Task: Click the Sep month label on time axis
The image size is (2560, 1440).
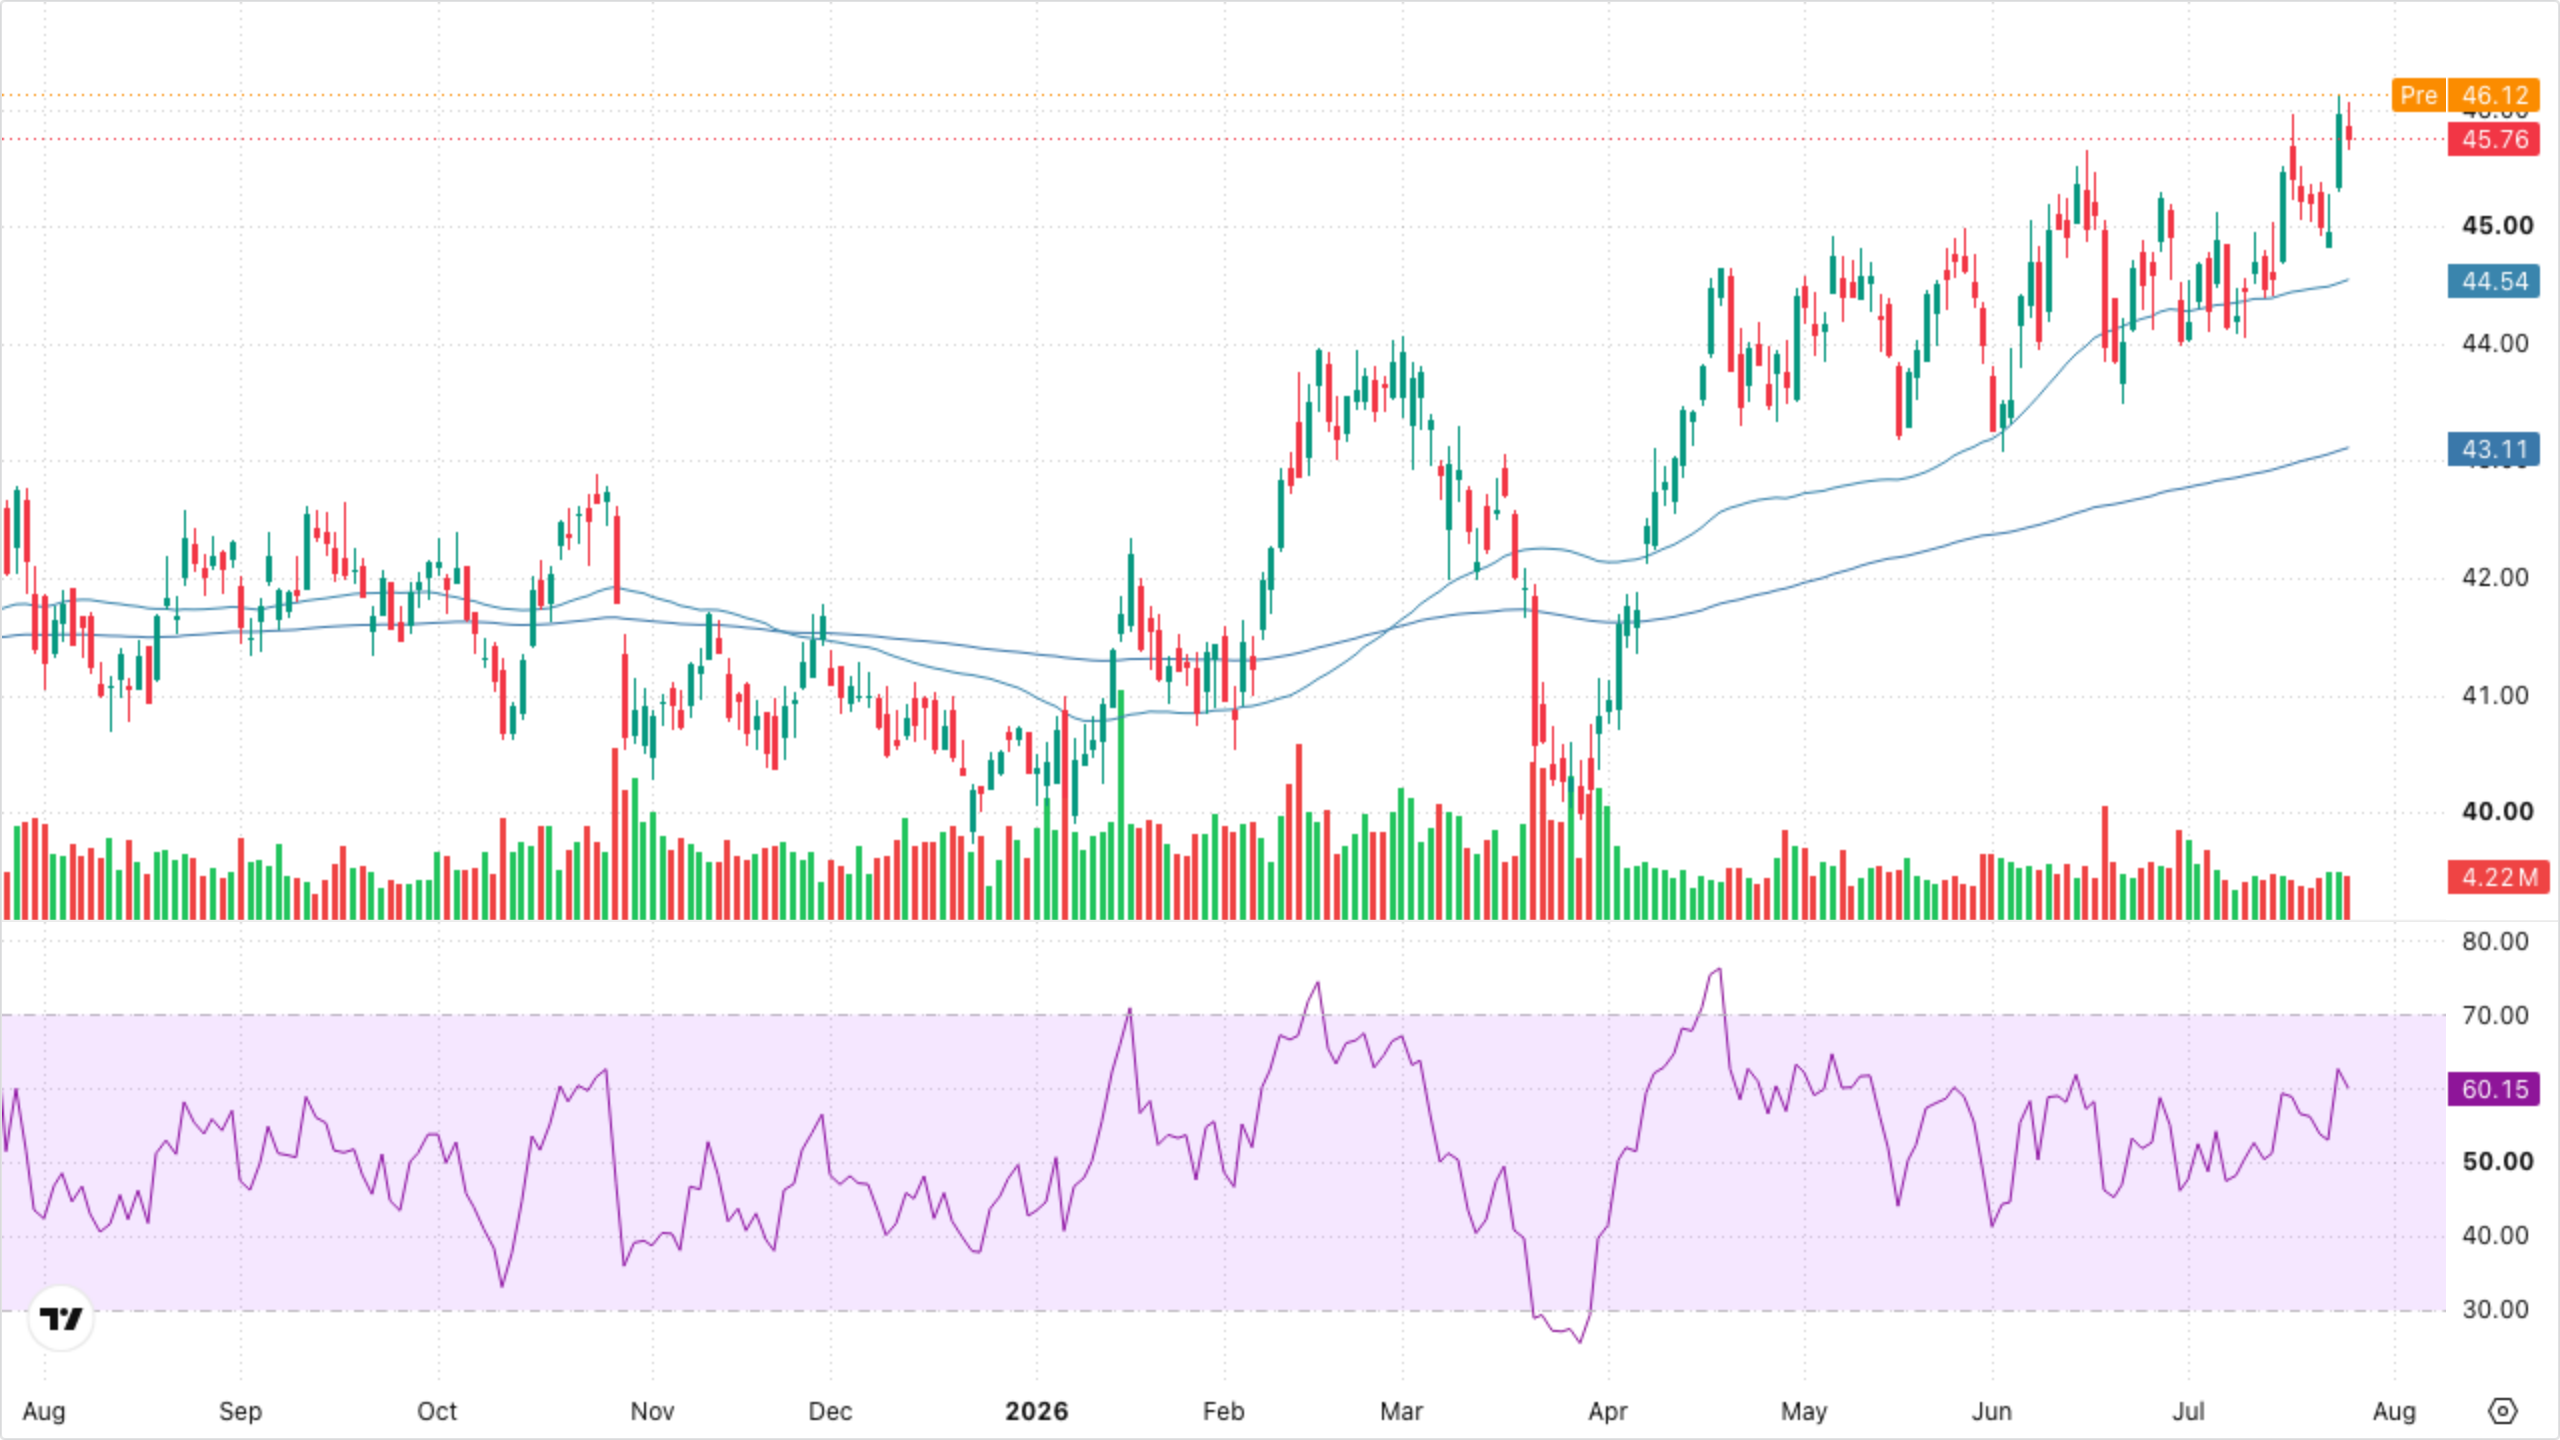Action: pyautogui.click(x=240, y=1411)
